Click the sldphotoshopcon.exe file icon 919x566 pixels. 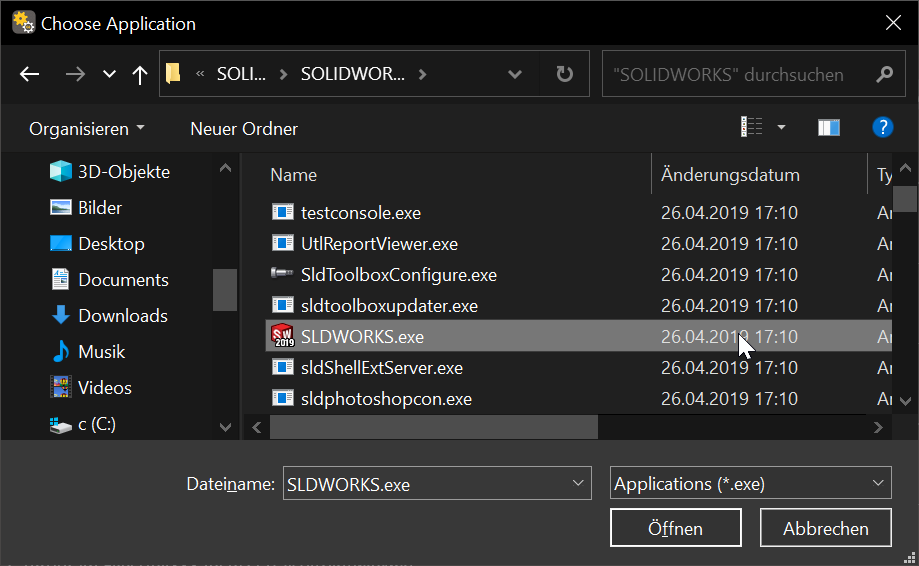coord(282,398)
